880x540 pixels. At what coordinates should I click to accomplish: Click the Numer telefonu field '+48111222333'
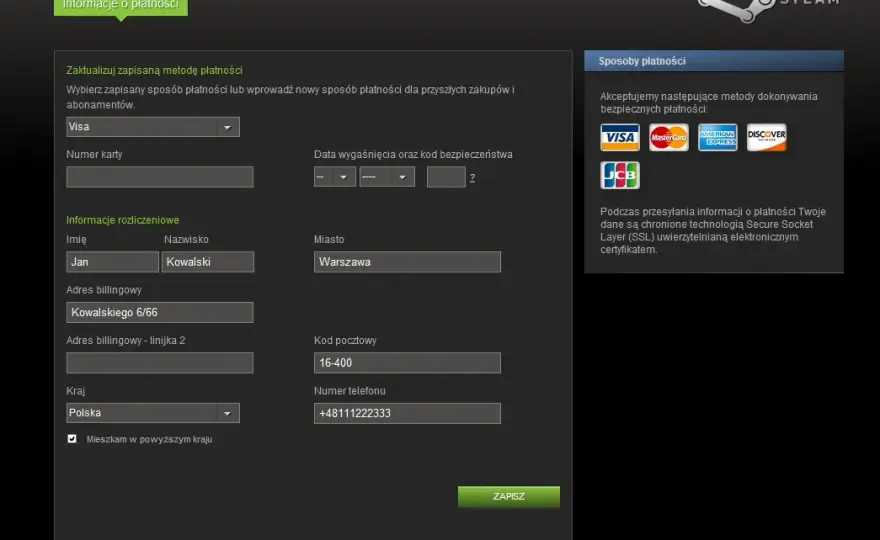coord(407,413)
